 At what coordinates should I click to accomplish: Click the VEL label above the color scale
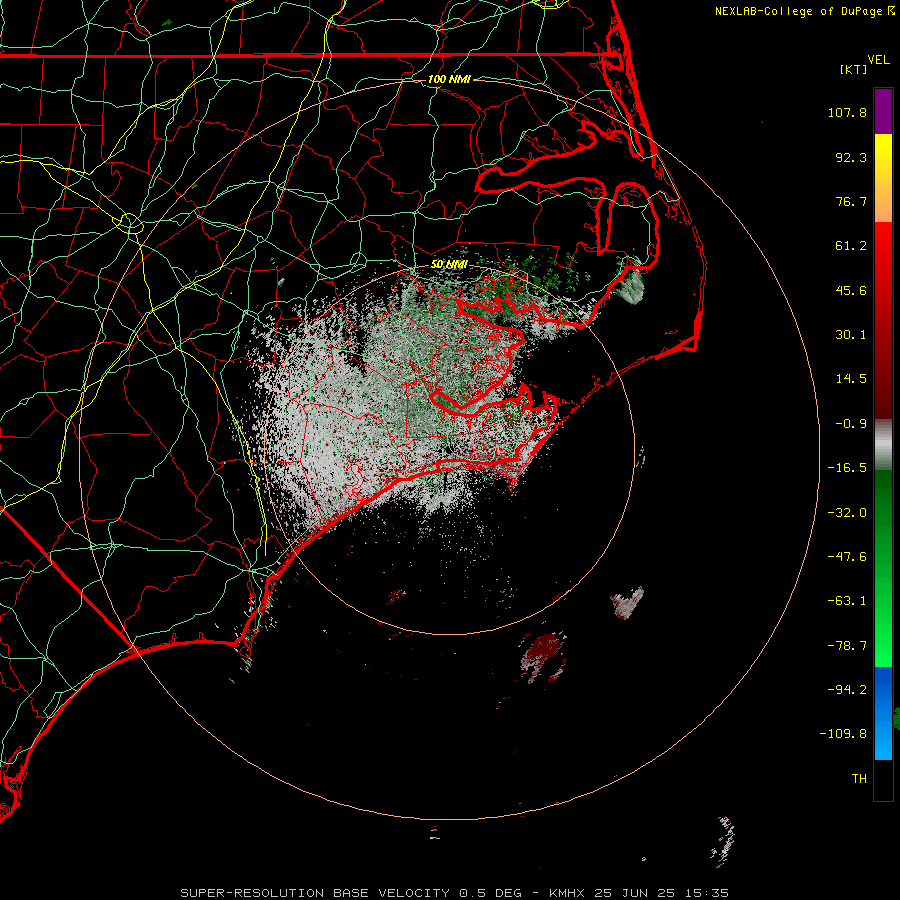tap(878, 60)
